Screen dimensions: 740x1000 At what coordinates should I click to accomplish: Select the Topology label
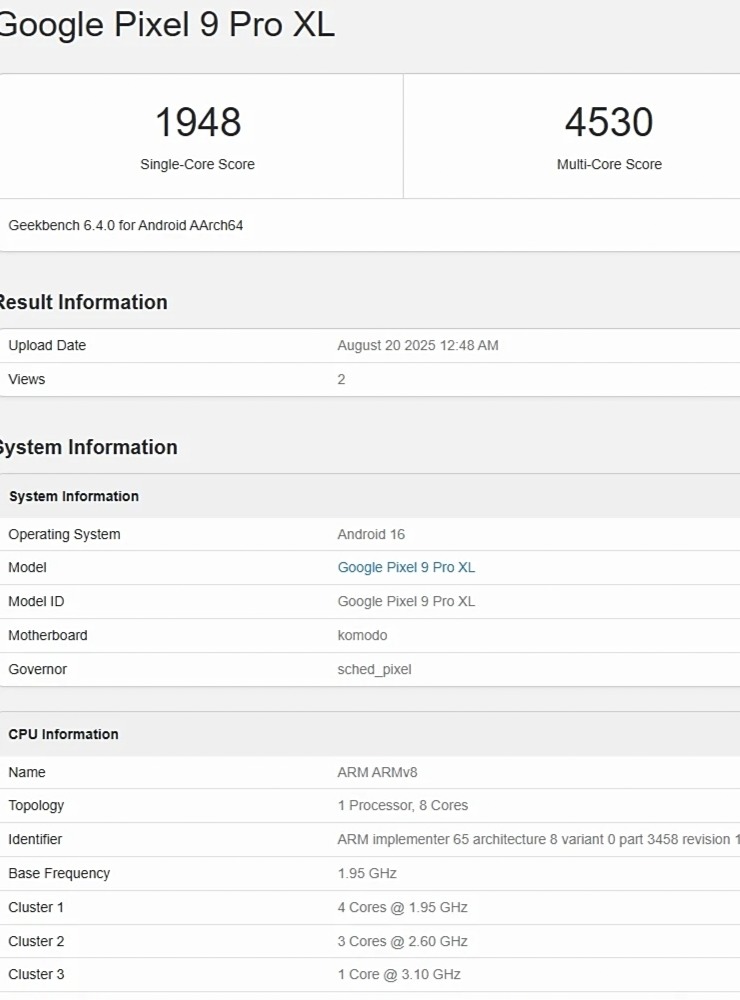36,805
